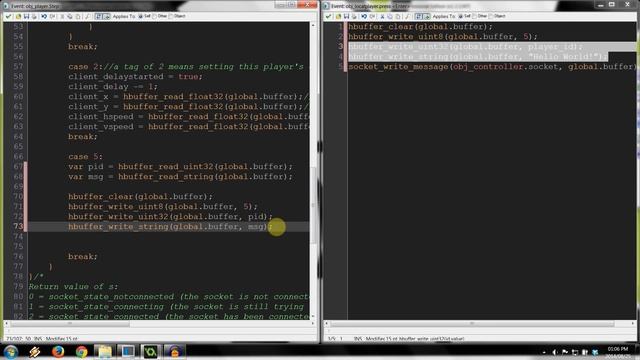Click line 2 hbuffer_write_uint8 in right editor
This screenshot has width=640, height=360.
coord(443,37)
